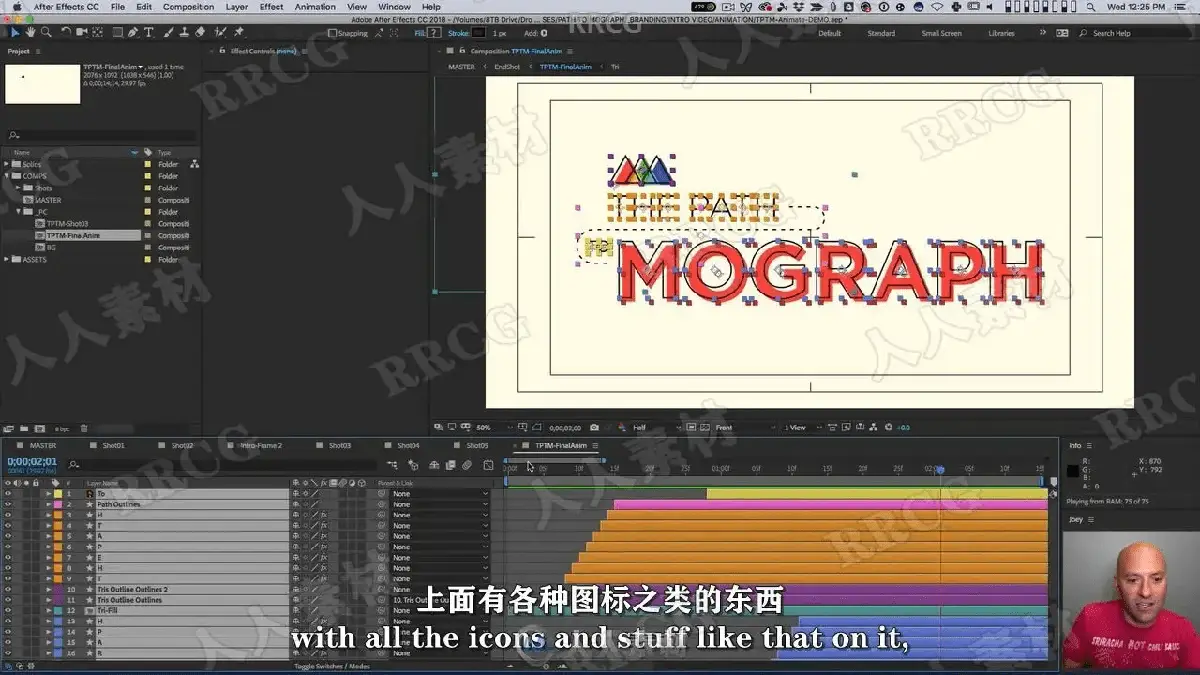Select the Hand tool
1200x675 pixels.
pos(30,32)
